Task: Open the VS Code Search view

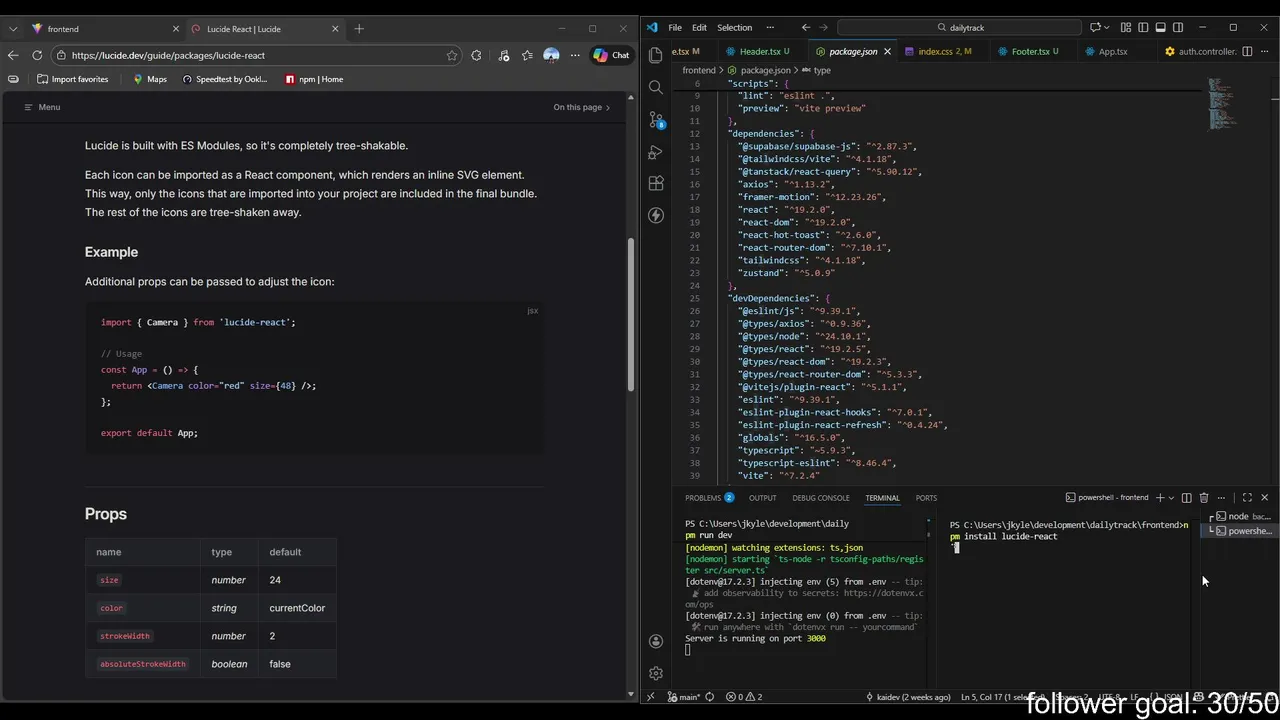Action: coord(656,87)
